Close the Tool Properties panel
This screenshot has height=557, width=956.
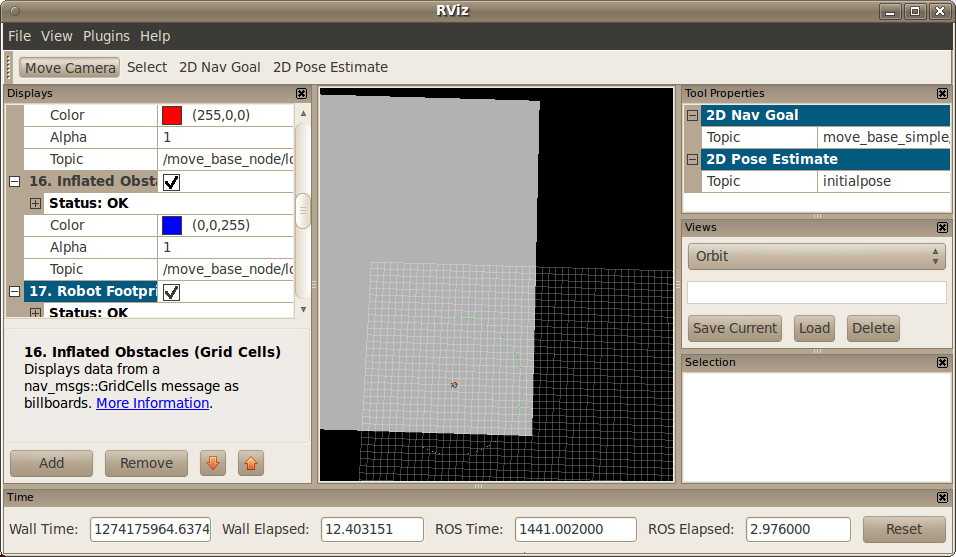point(942,93)
